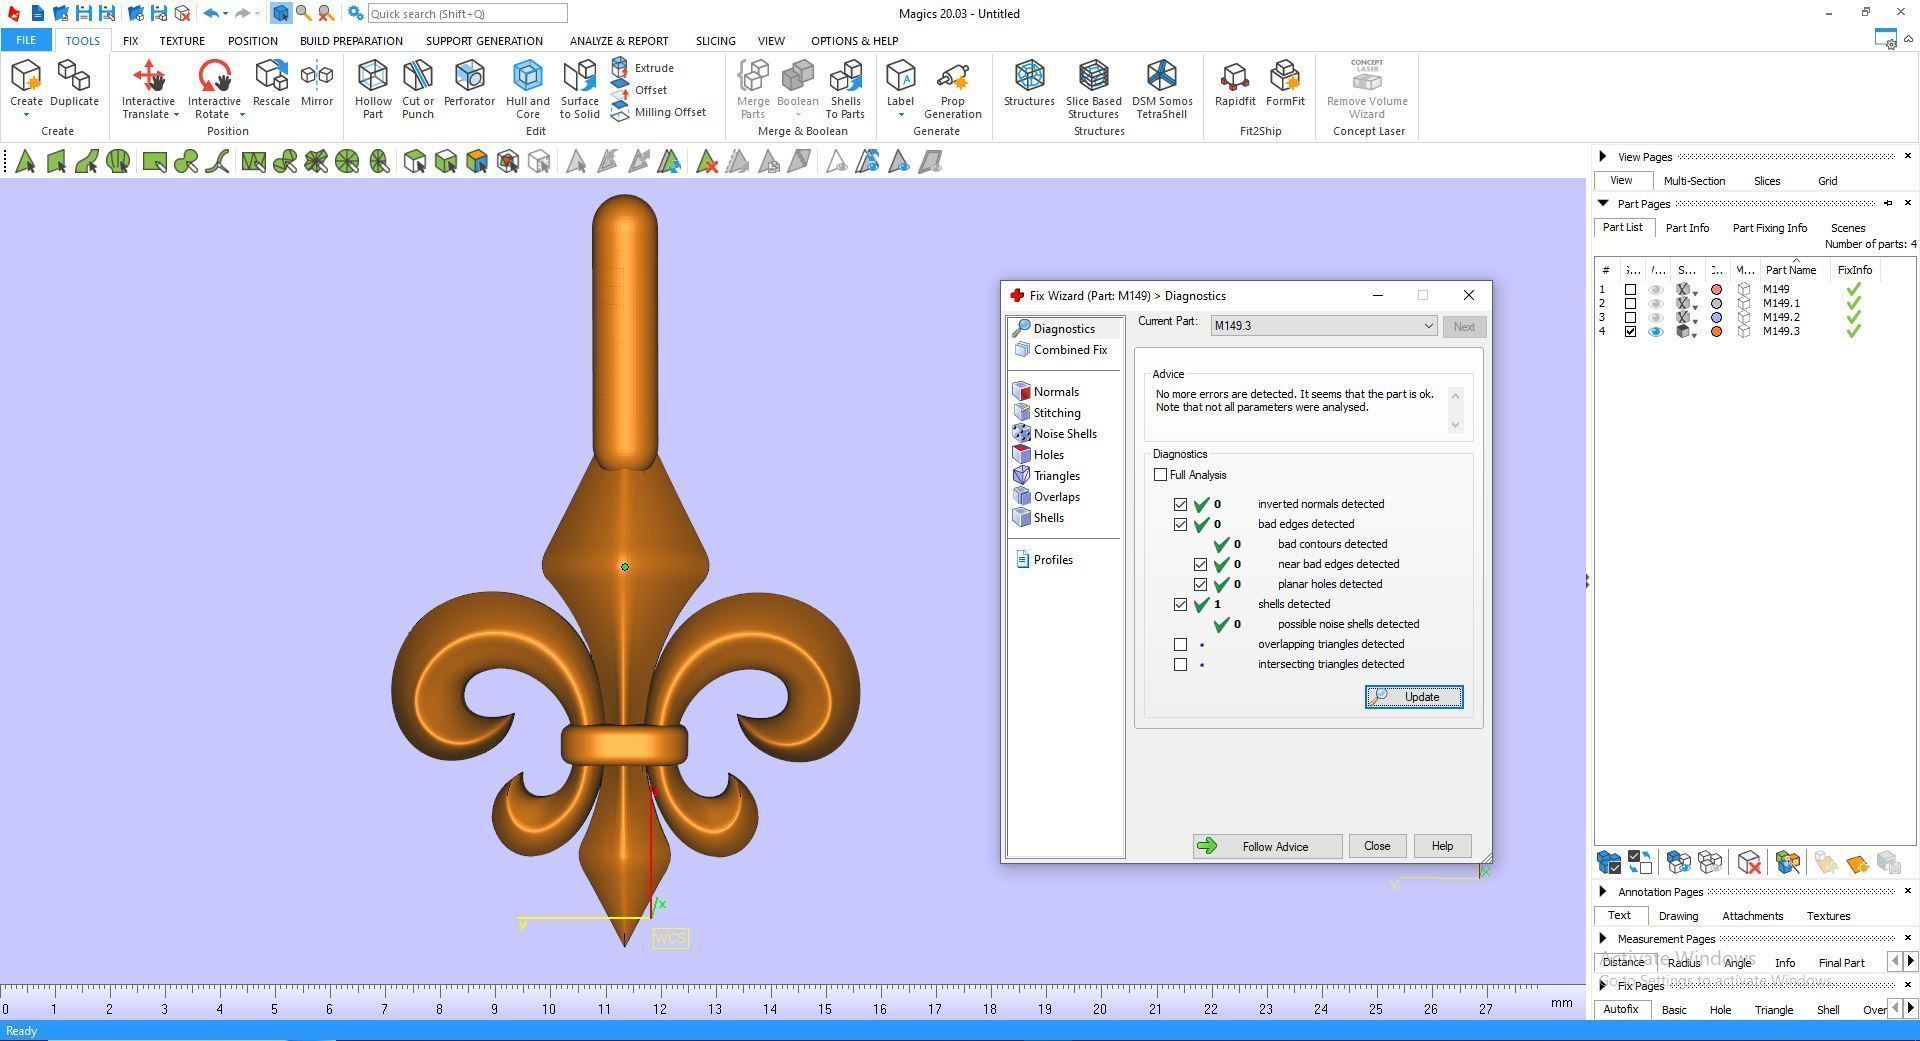Switch to Multi-Section view tab
1920x1041 pixels.
pyautogui.click(x=1694, y=181)
